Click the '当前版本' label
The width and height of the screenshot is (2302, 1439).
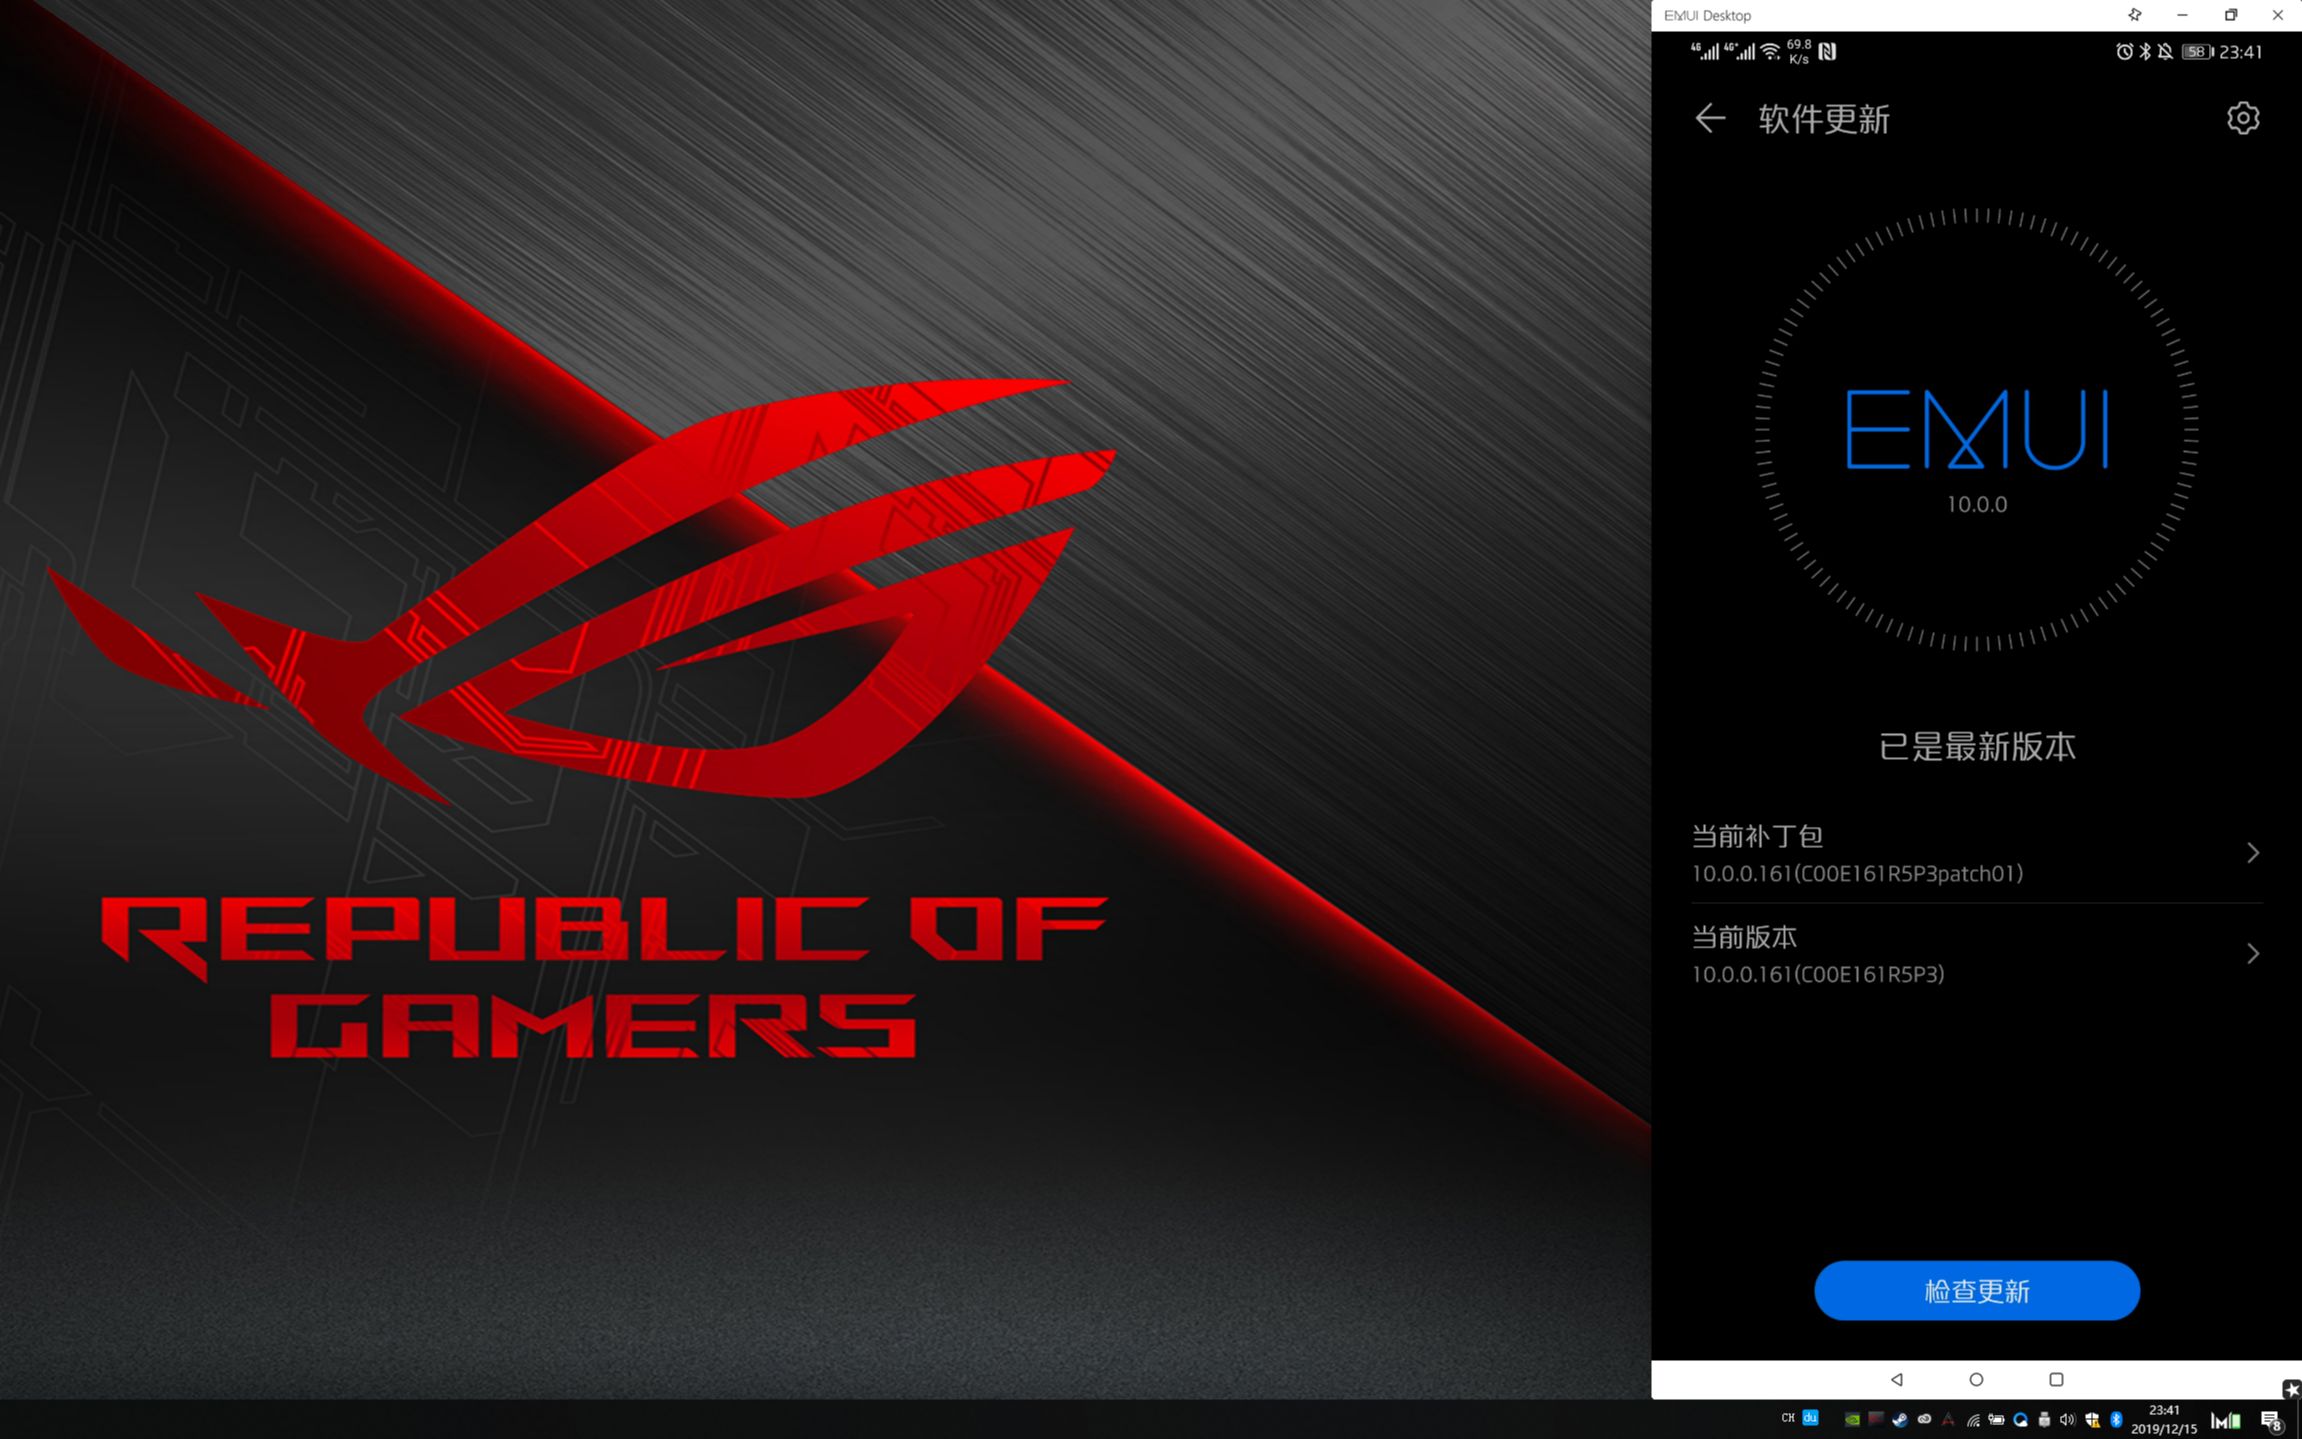[x=1744, y=937]
